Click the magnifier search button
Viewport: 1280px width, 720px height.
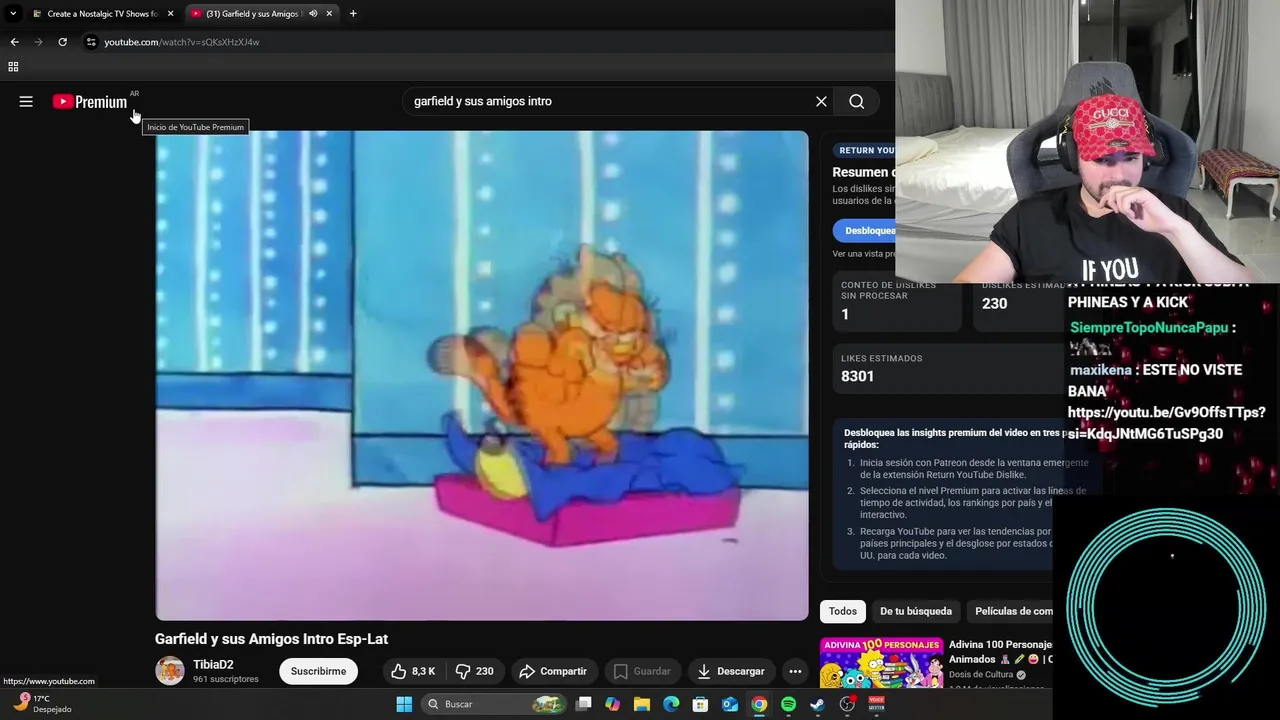click(857, 101)
